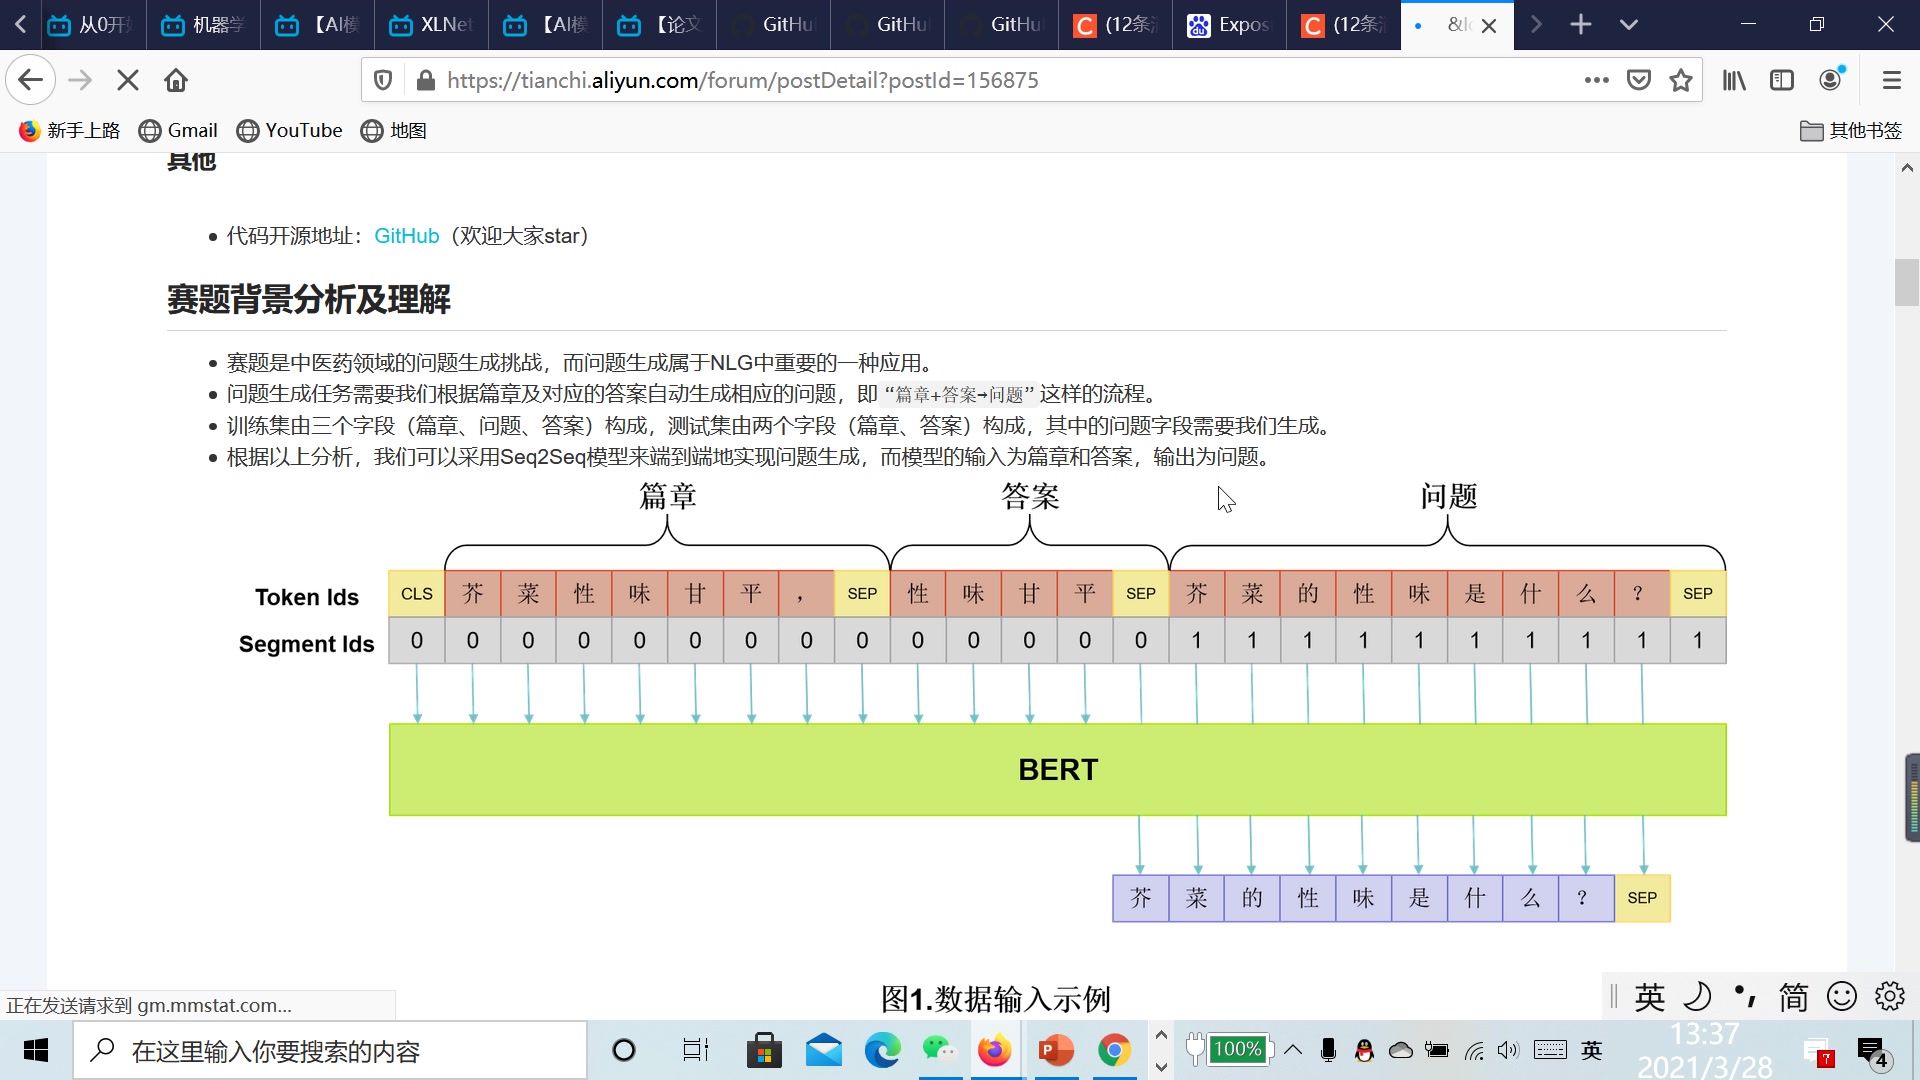Click page scrollbar up arrow
The image size is (1920, 1080).
tap(1907, 168)
